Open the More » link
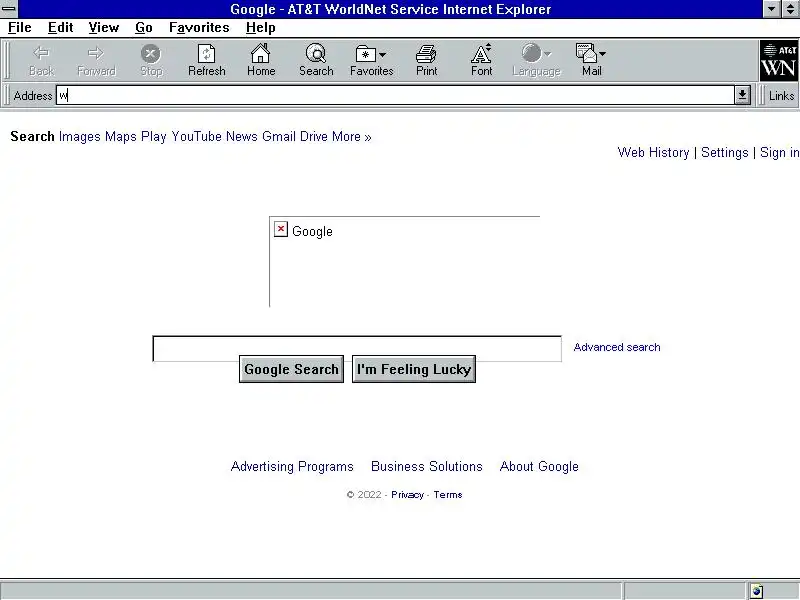Screen dimensions: 800x600 [352, 137]
